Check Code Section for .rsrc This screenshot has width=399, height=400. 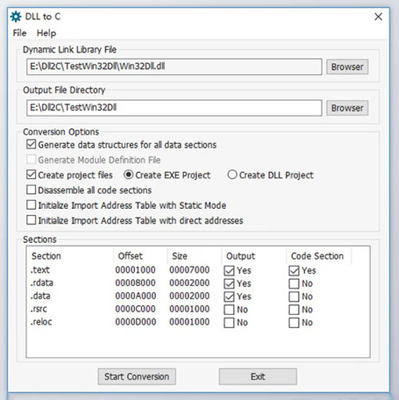point(294,310)
